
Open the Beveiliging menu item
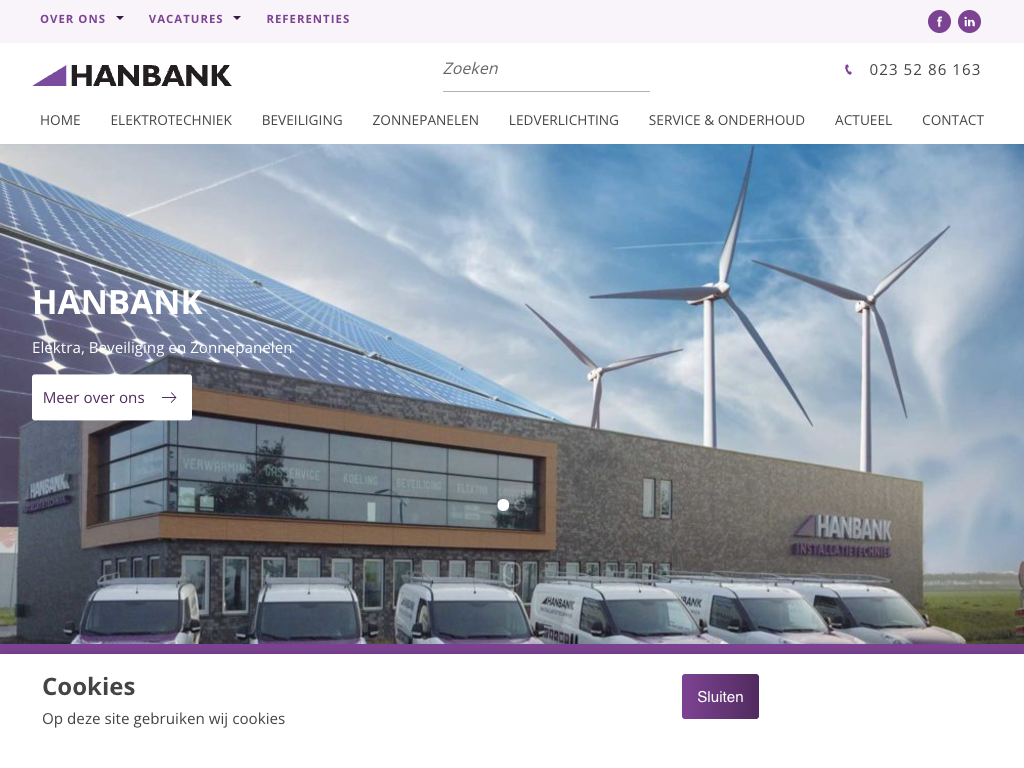[302, 120]
